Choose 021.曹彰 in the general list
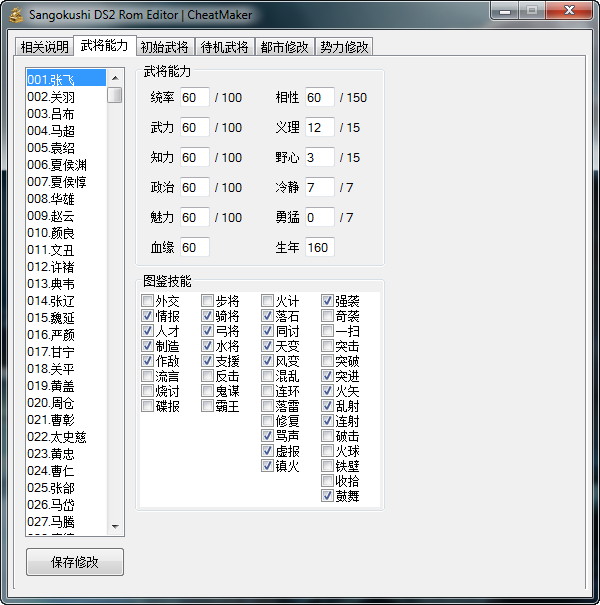Screen dimensions: 600x605 coord(51,419)
